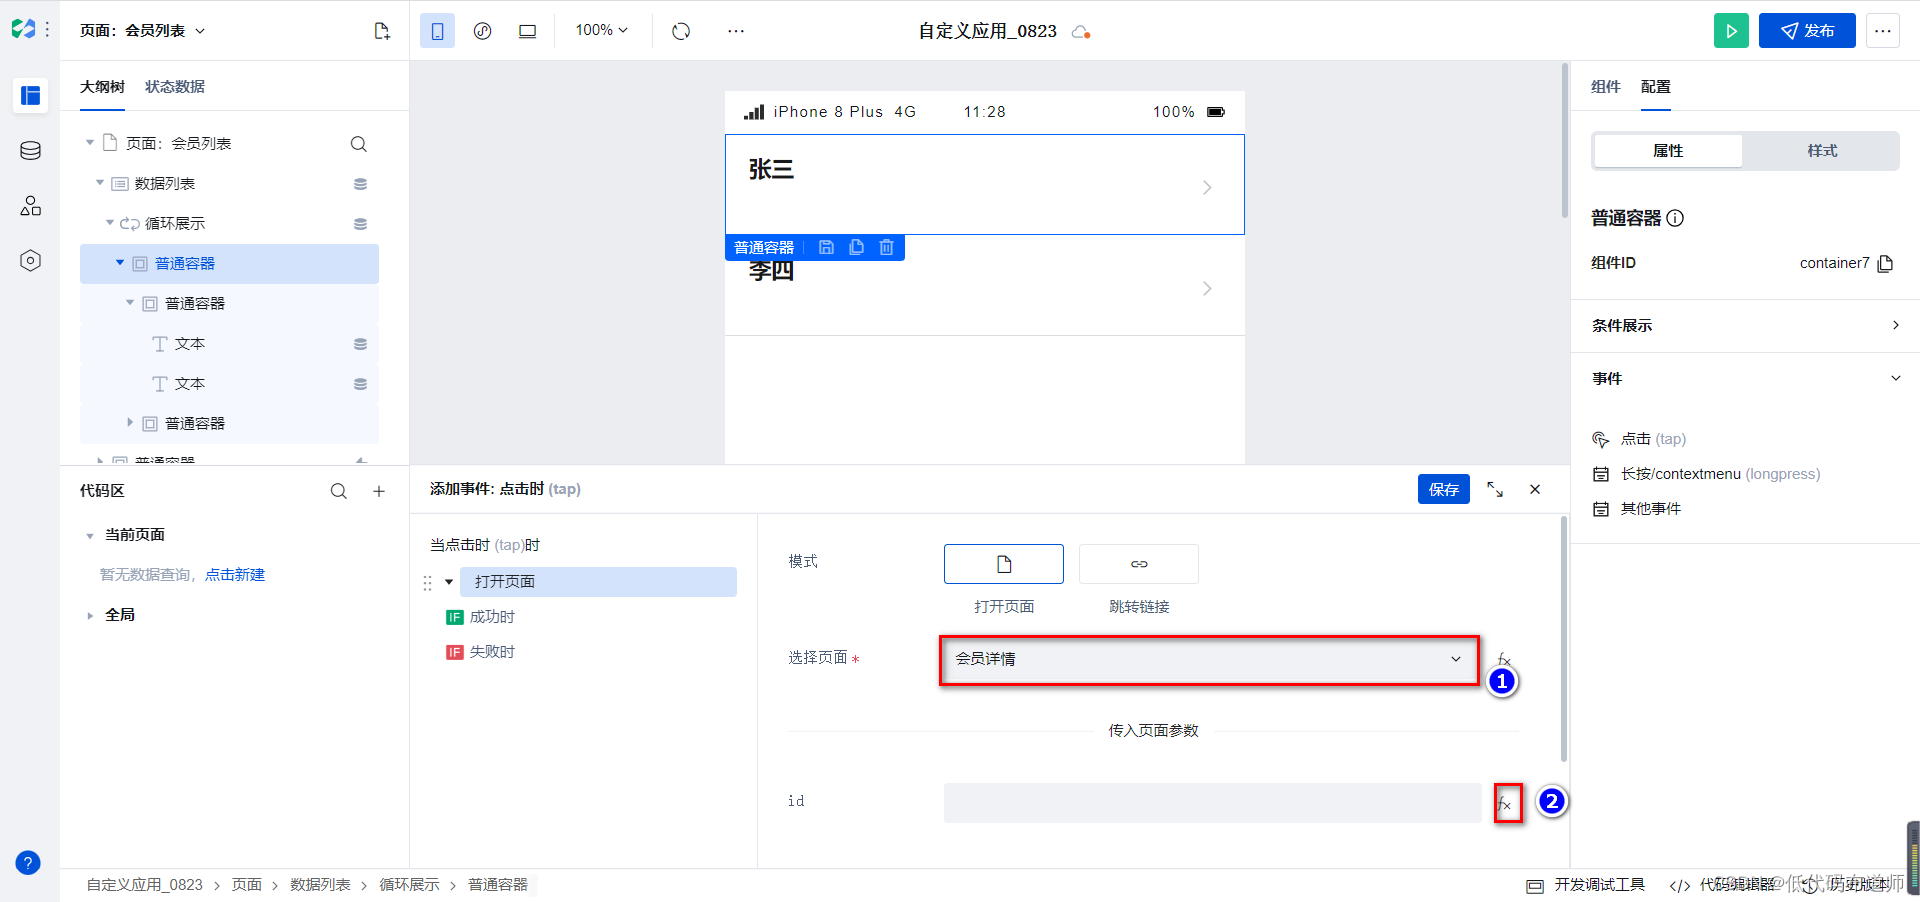Open the 普通容器 info icon

1675,218
